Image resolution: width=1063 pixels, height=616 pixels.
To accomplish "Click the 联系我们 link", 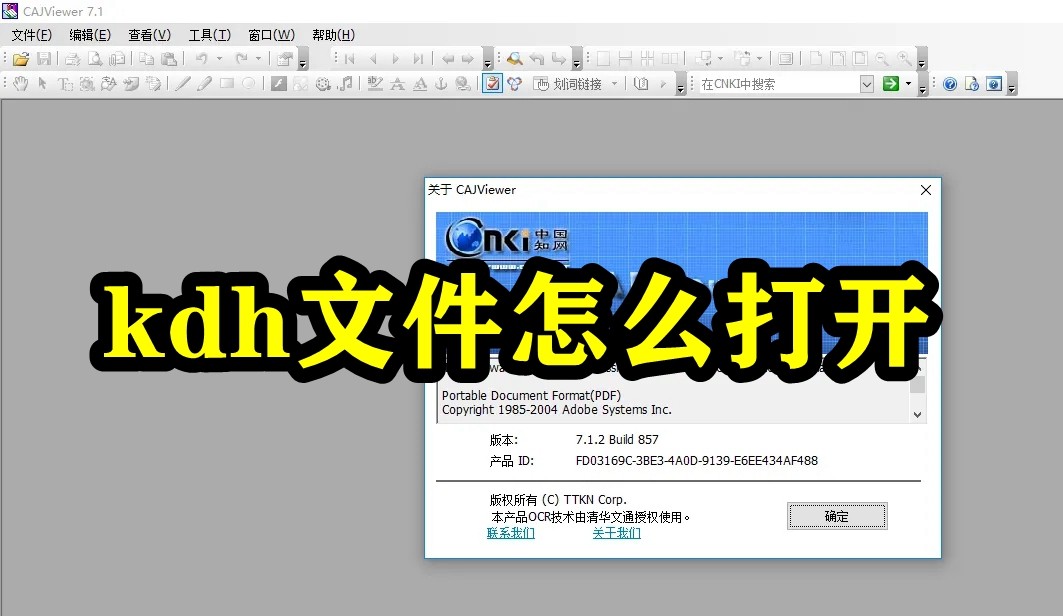I will coord(510,533).
